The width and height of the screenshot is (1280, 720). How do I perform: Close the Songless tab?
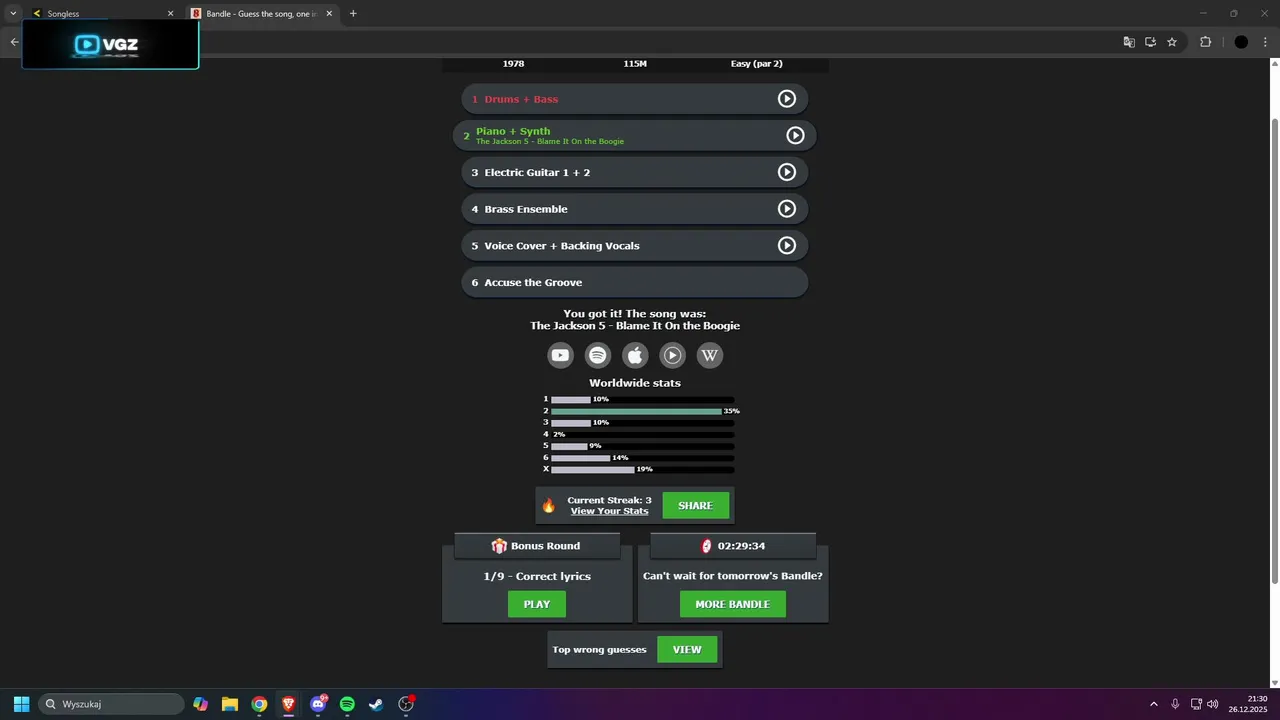pos(170,14)
